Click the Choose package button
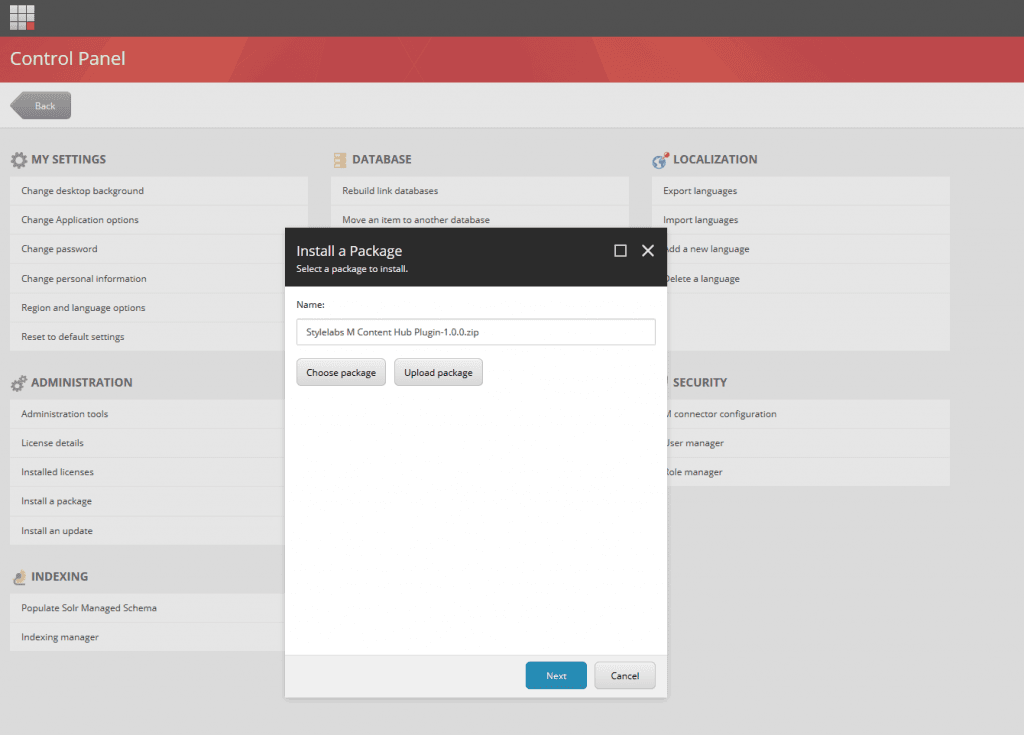 [341, 373]
